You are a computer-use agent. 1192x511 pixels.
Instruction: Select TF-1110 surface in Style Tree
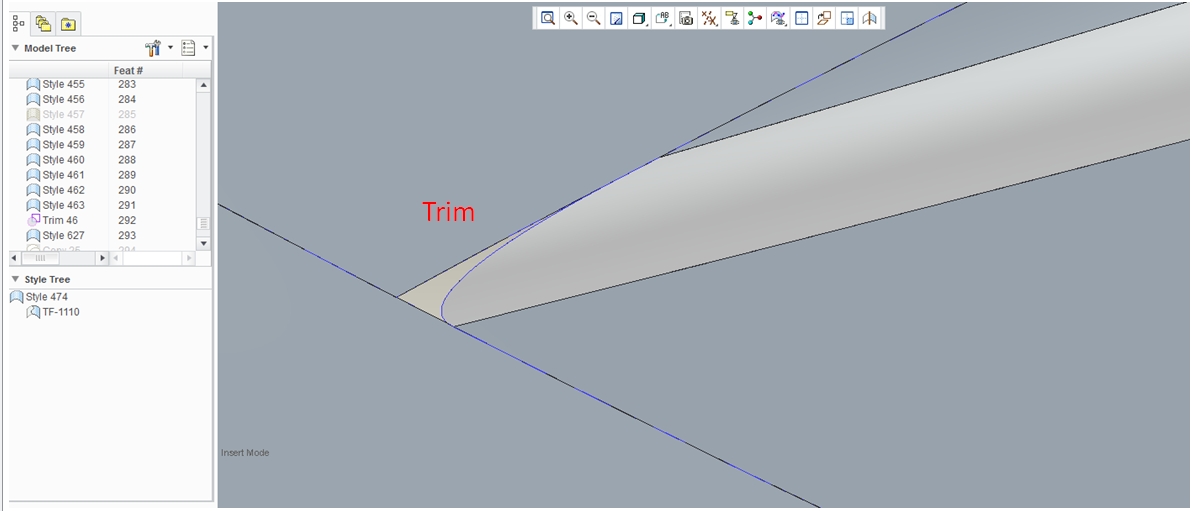(x=61, y=312)
